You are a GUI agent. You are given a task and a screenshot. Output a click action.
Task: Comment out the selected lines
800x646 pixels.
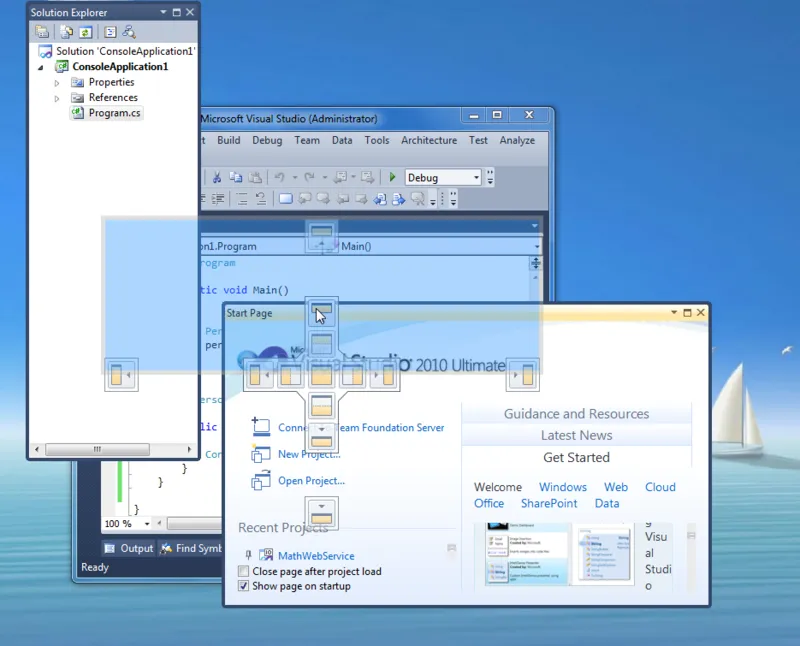tap(242, 198)
